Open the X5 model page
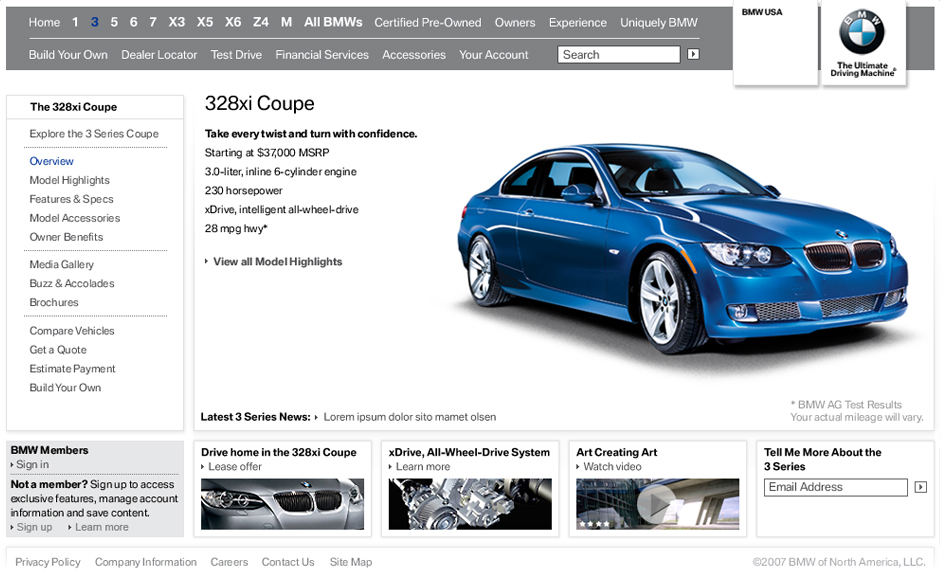This screenshot has height=575, width=940. click(204, 22)
